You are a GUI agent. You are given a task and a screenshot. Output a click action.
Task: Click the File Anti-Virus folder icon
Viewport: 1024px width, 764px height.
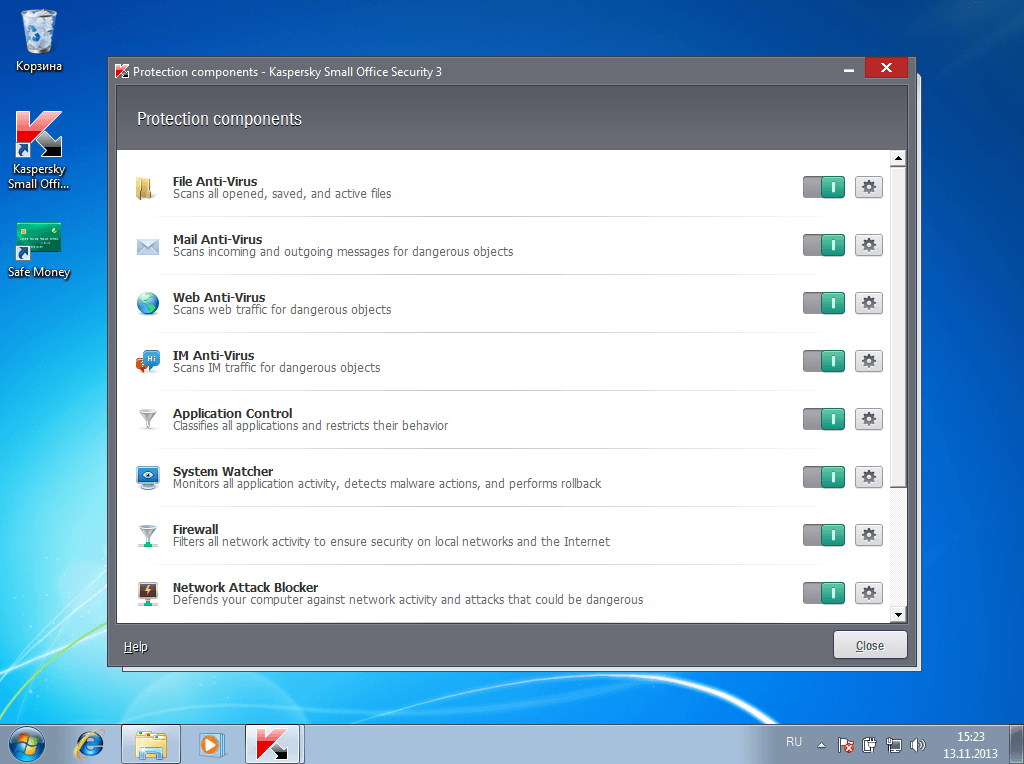(x=145, y=188)
